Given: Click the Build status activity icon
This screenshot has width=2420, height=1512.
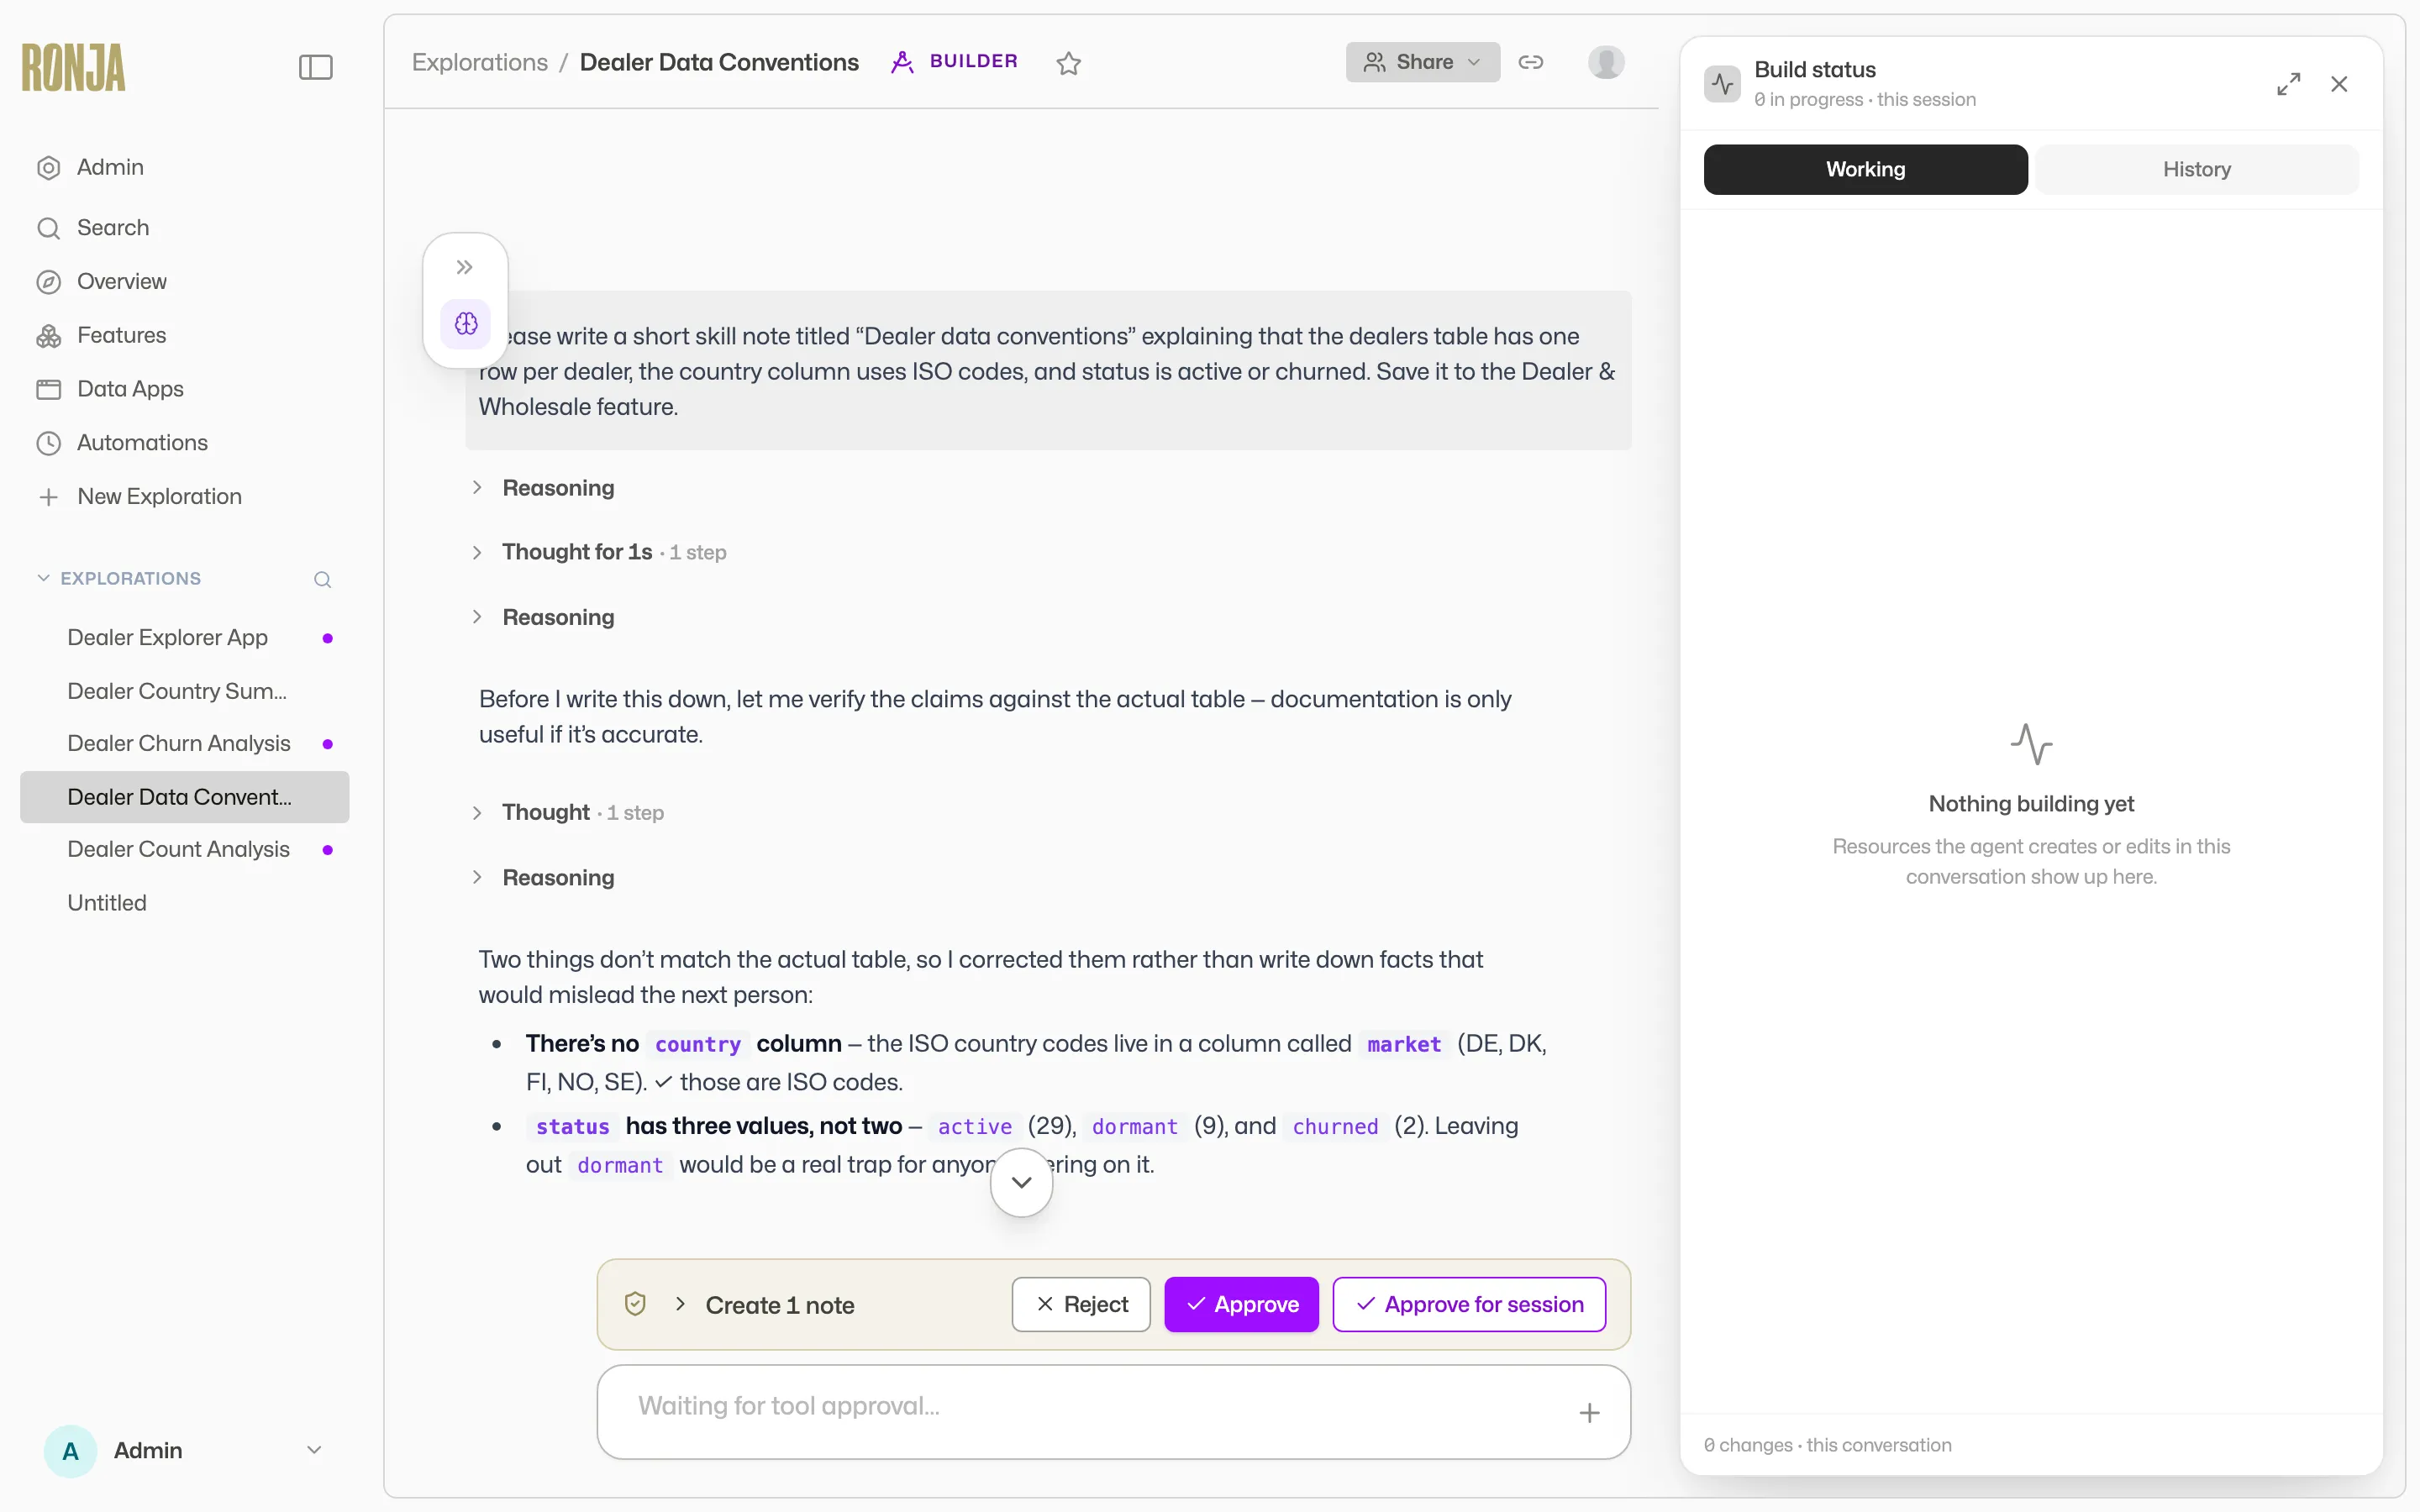Looking at the screenshot, I should 1722,84.
